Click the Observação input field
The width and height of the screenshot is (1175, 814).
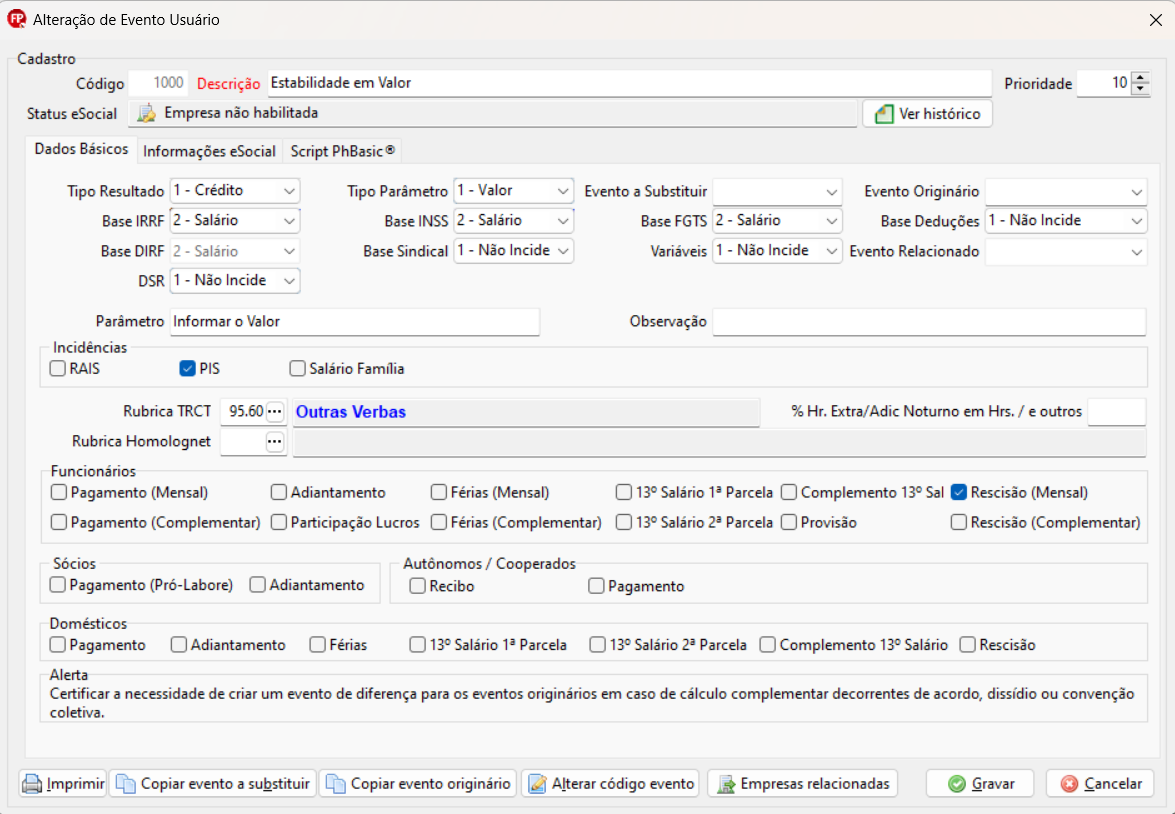(x=929, y=322)
